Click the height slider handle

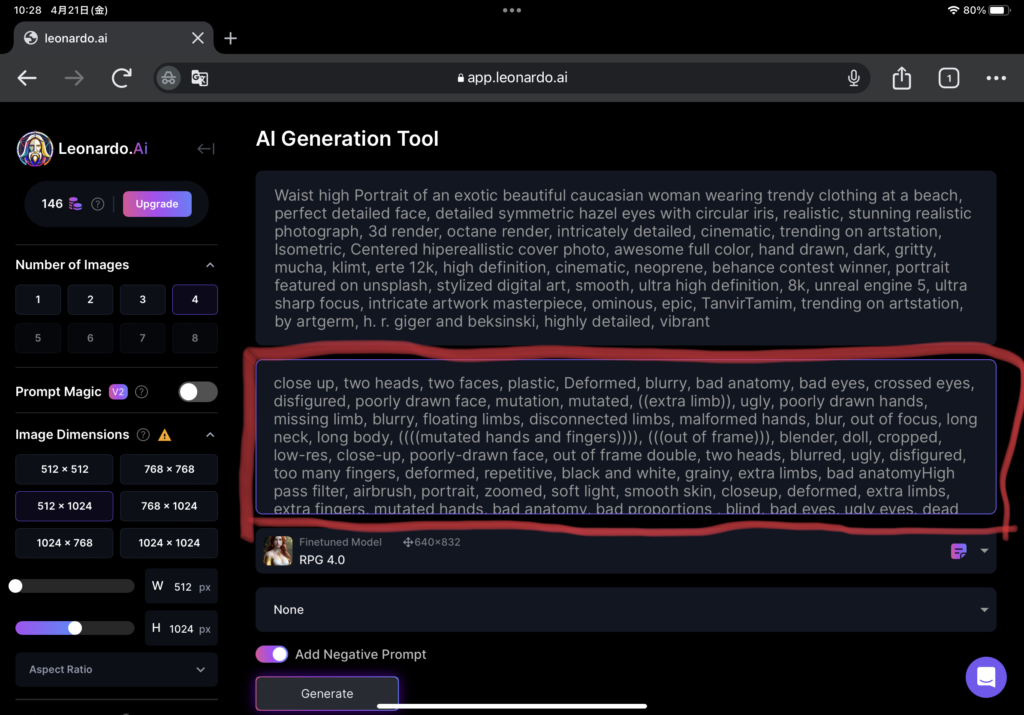pyautogui.click(x=75, y=628)
